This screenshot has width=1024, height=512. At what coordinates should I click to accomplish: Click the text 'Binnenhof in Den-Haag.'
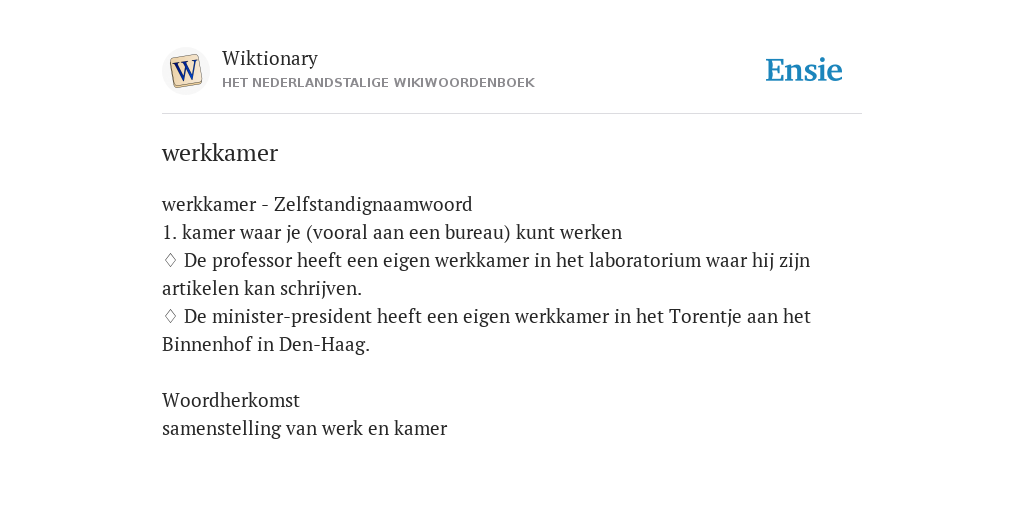coord(266,345)
